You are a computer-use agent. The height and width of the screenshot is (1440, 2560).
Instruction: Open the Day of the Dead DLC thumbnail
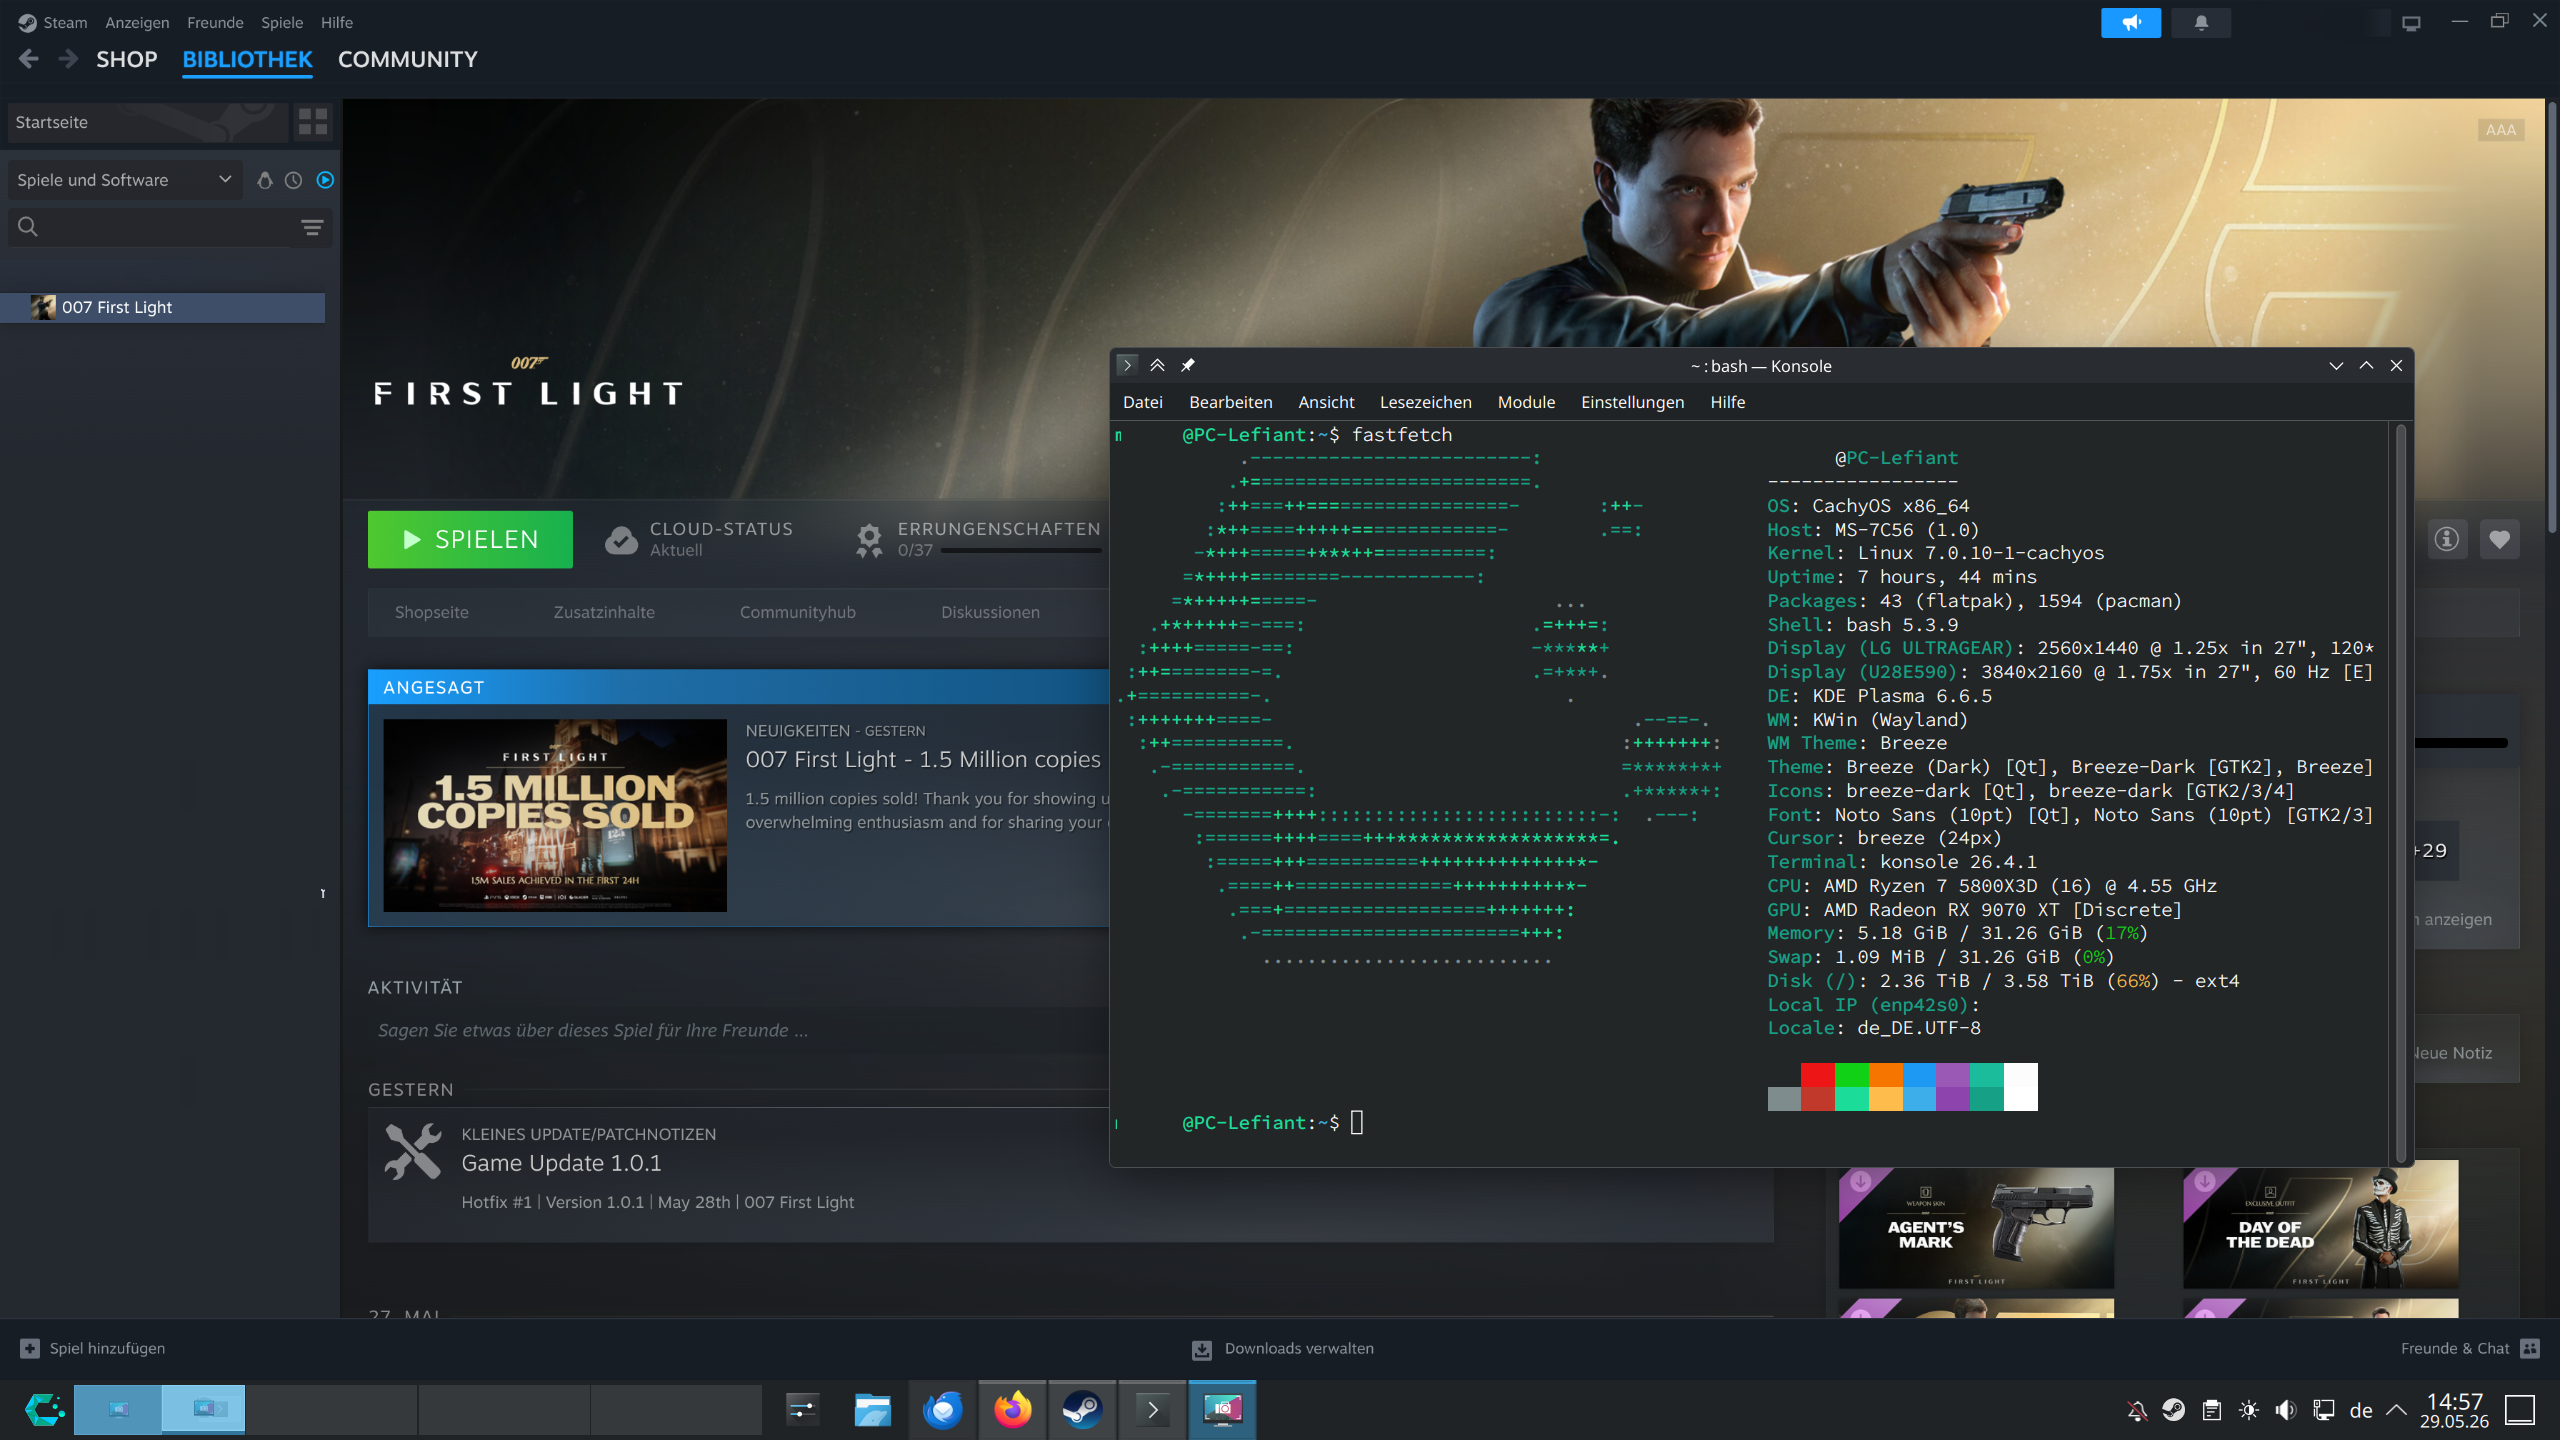[2320, 1227]
